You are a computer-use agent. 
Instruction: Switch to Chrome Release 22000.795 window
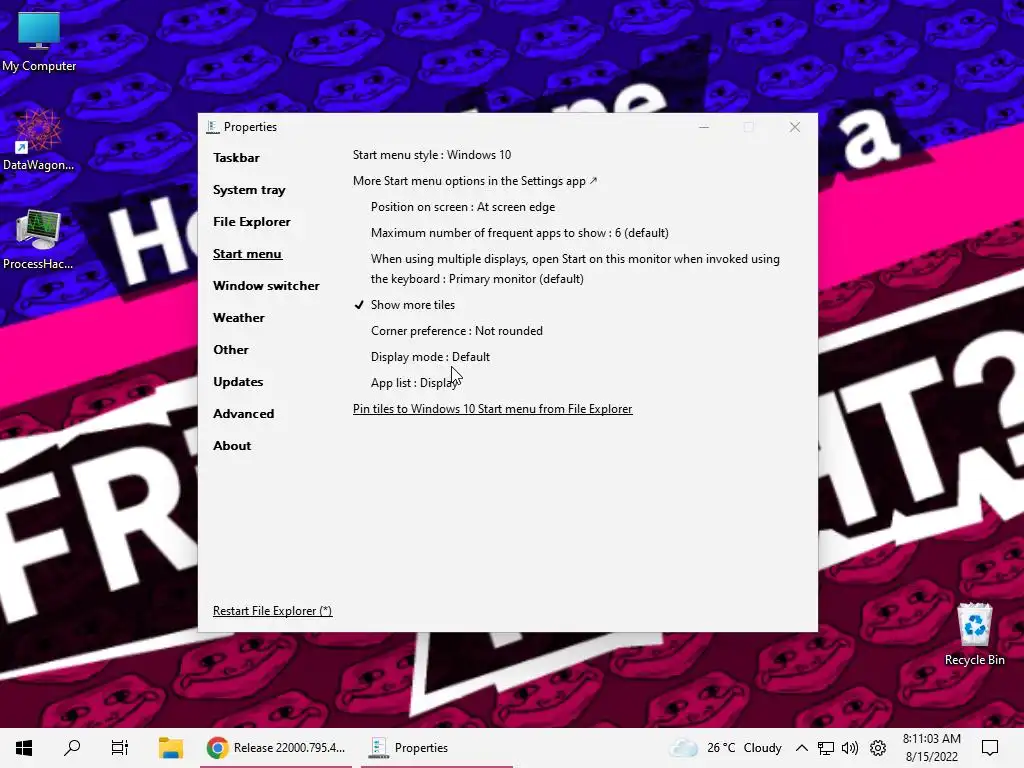click(276, 748)
